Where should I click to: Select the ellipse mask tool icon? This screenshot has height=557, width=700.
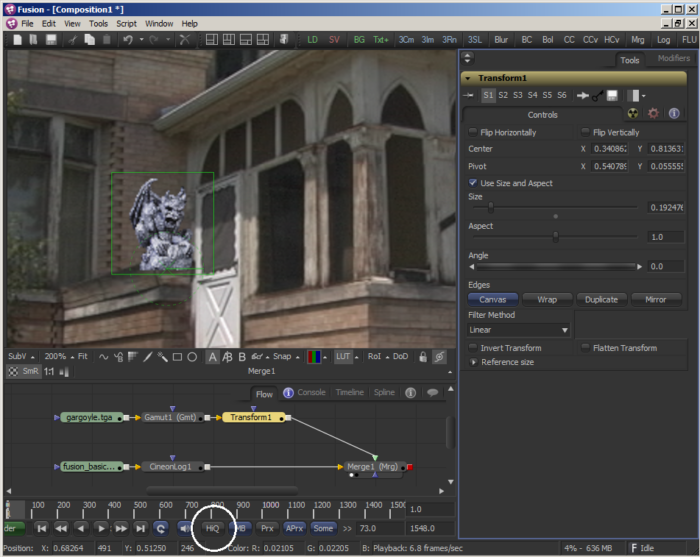[x=192, y=357]
